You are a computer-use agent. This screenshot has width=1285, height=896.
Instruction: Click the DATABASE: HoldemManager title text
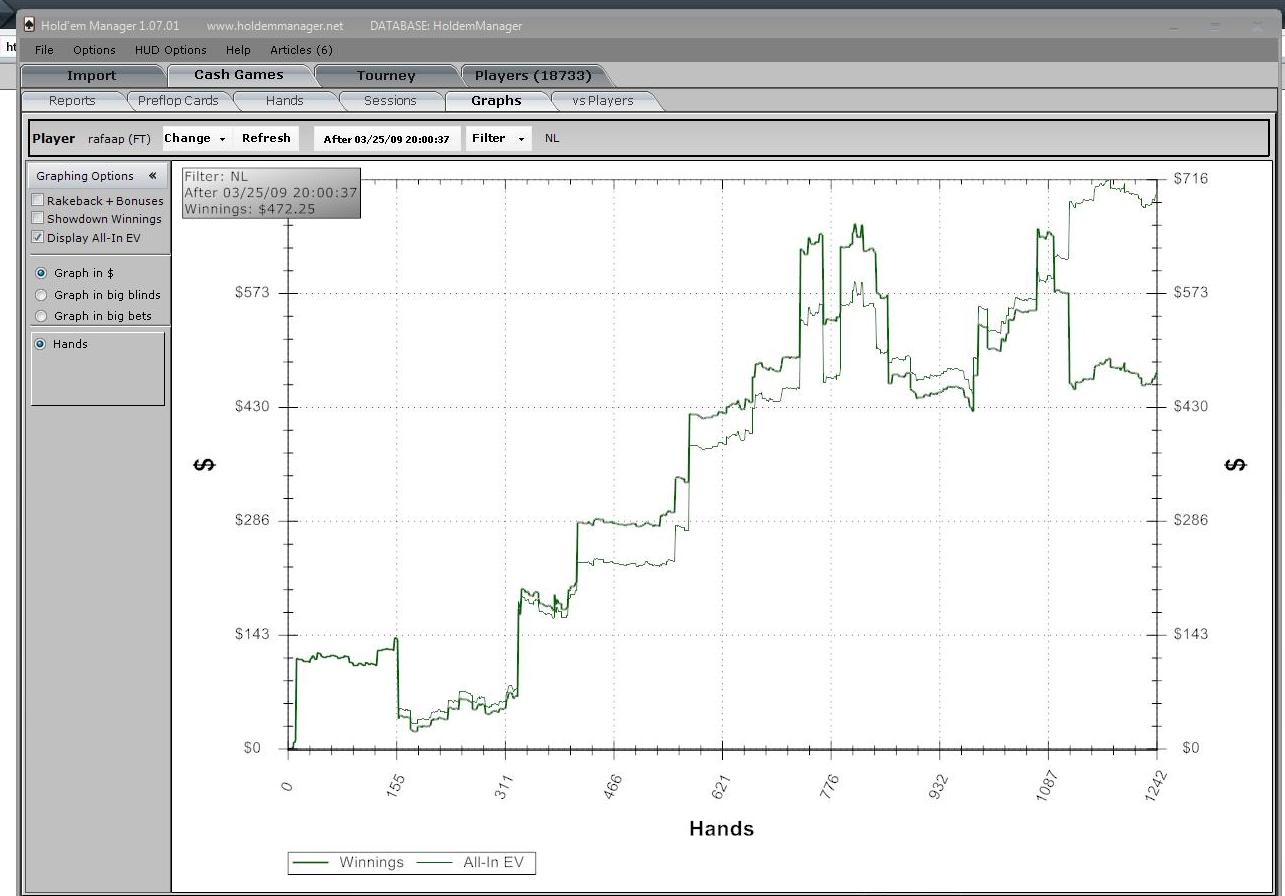click(x=446, y=26)
